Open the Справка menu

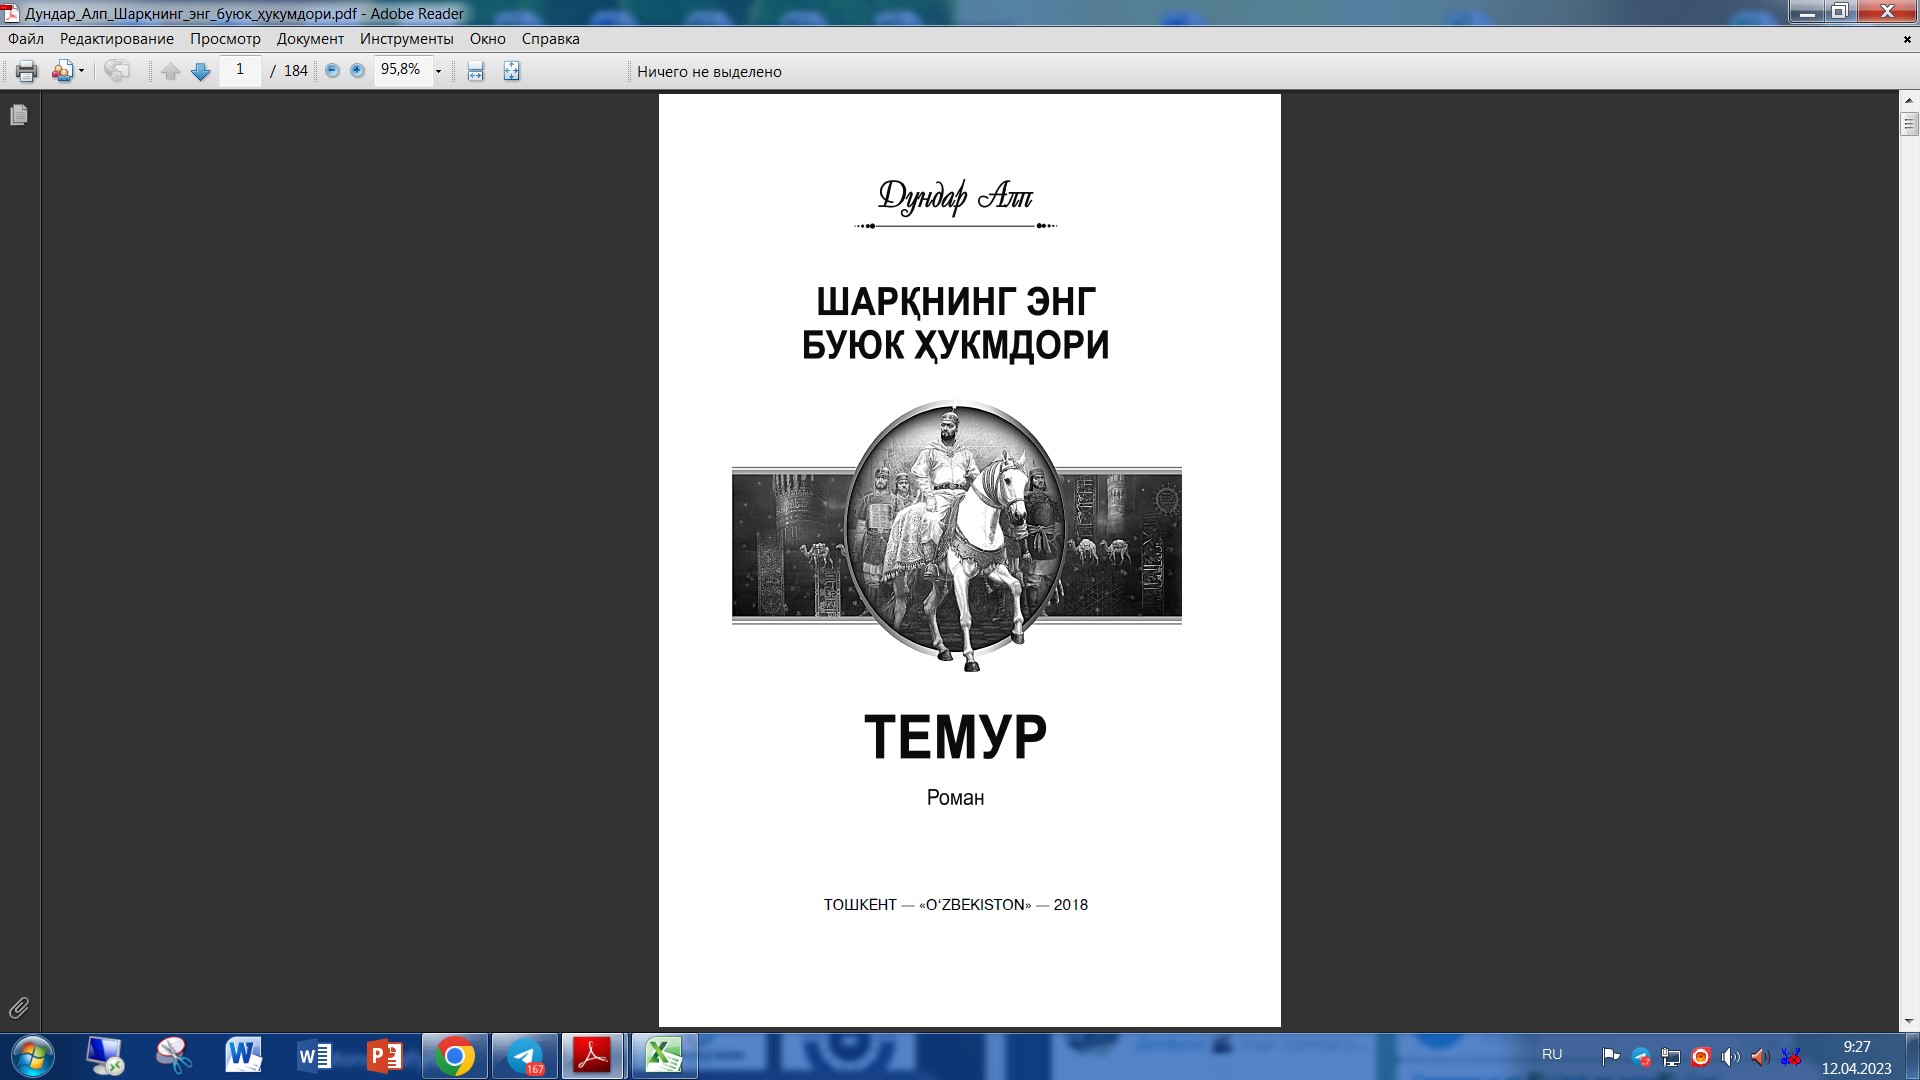(551, 39)
